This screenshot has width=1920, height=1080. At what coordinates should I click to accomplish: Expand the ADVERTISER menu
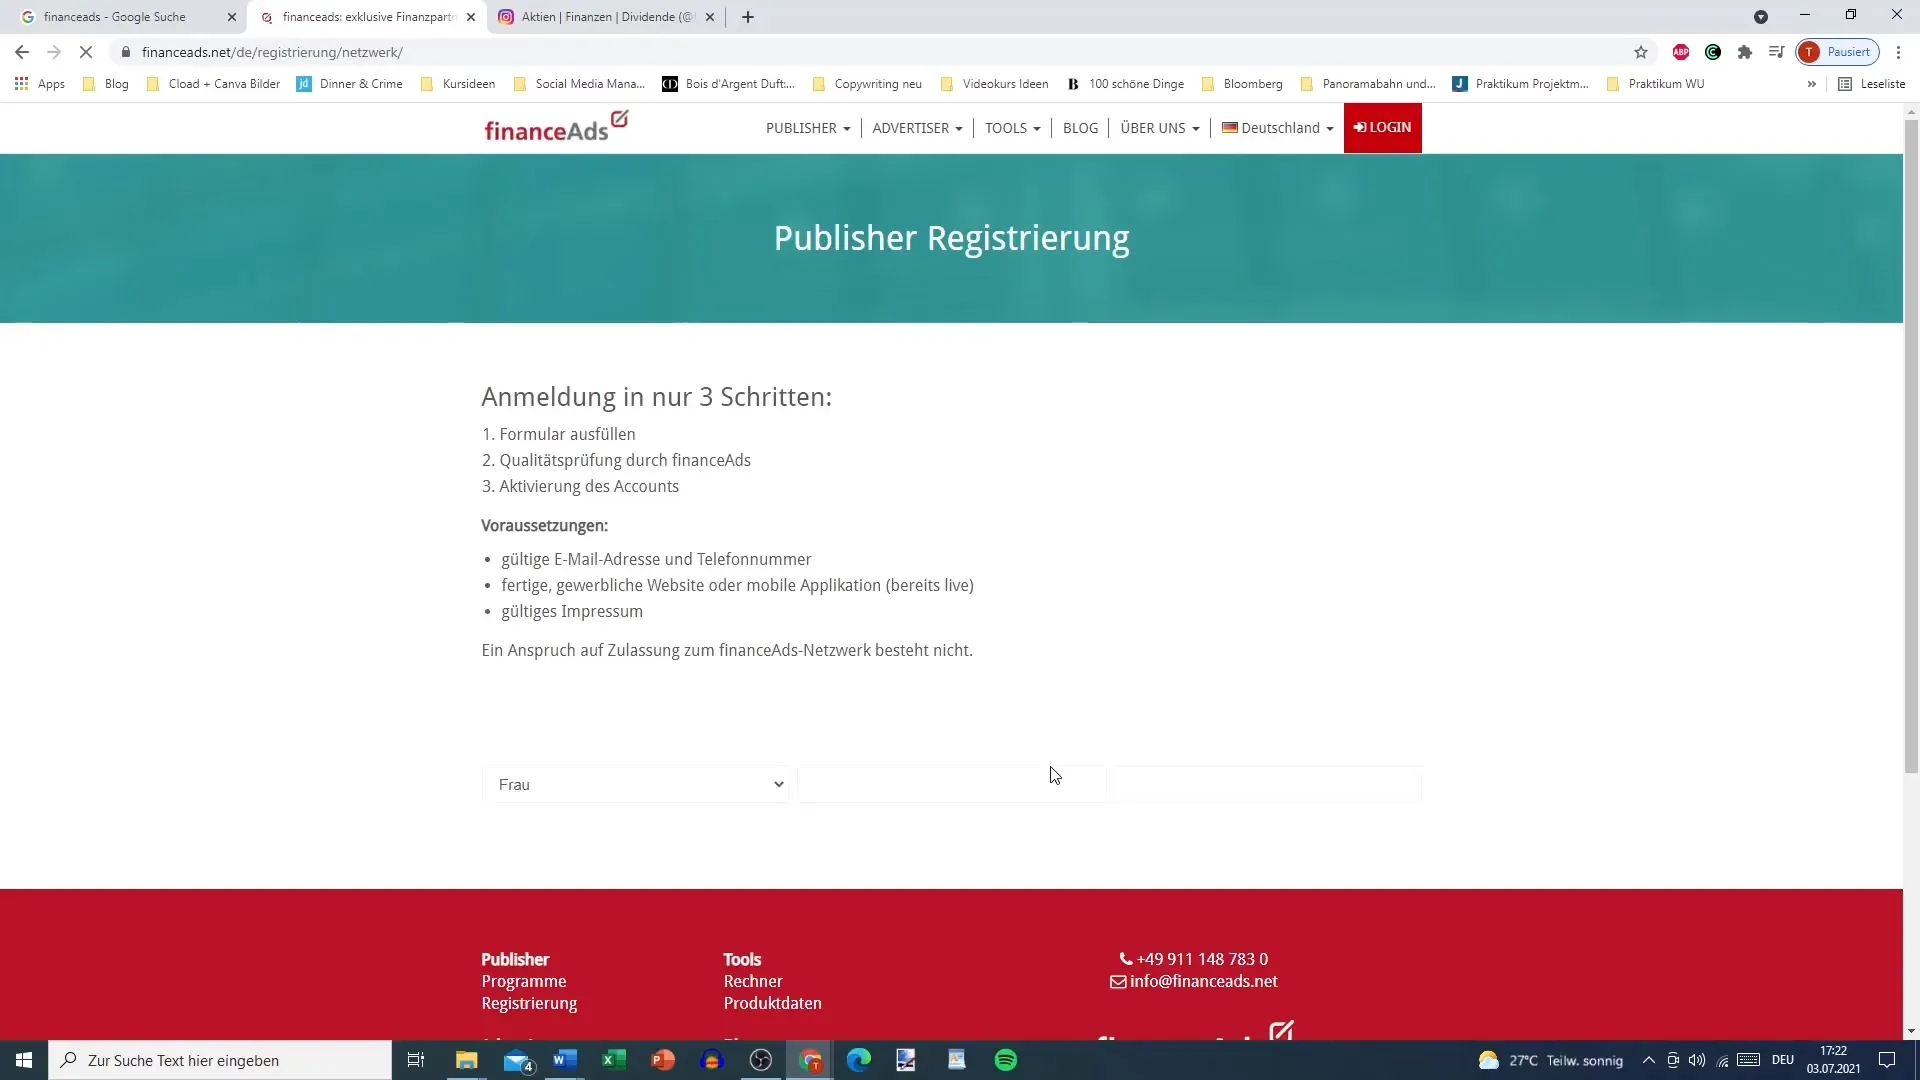(x=917, y=128)
